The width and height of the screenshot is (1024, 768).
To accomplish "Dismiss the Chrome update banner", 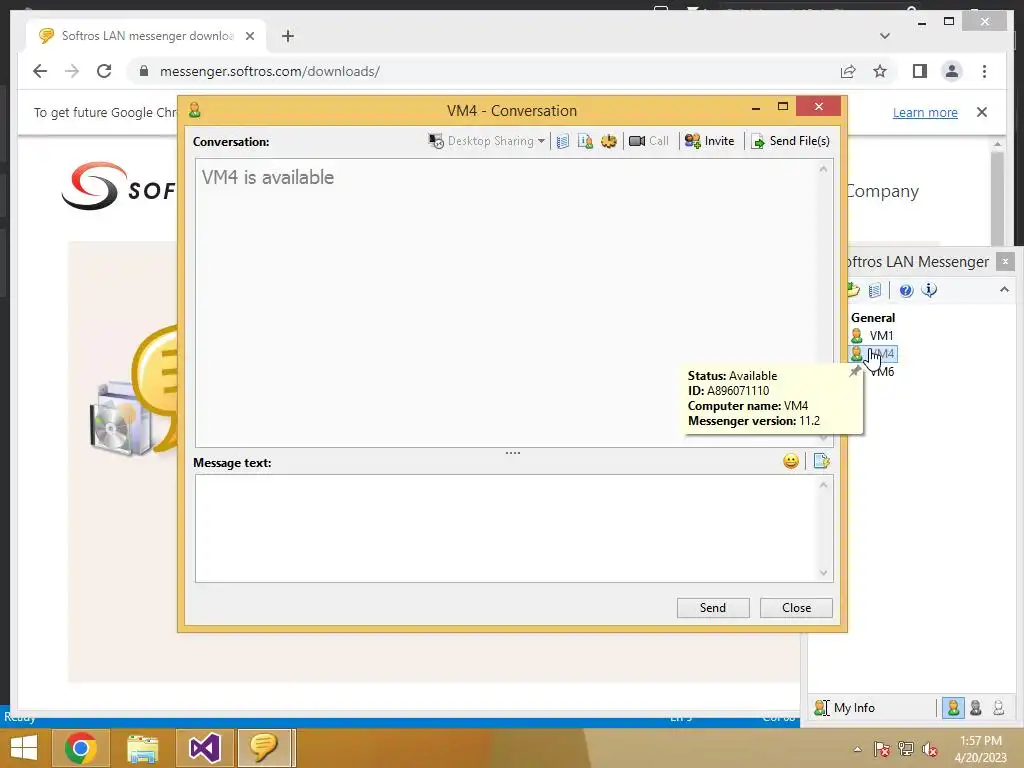I will 982,112.
